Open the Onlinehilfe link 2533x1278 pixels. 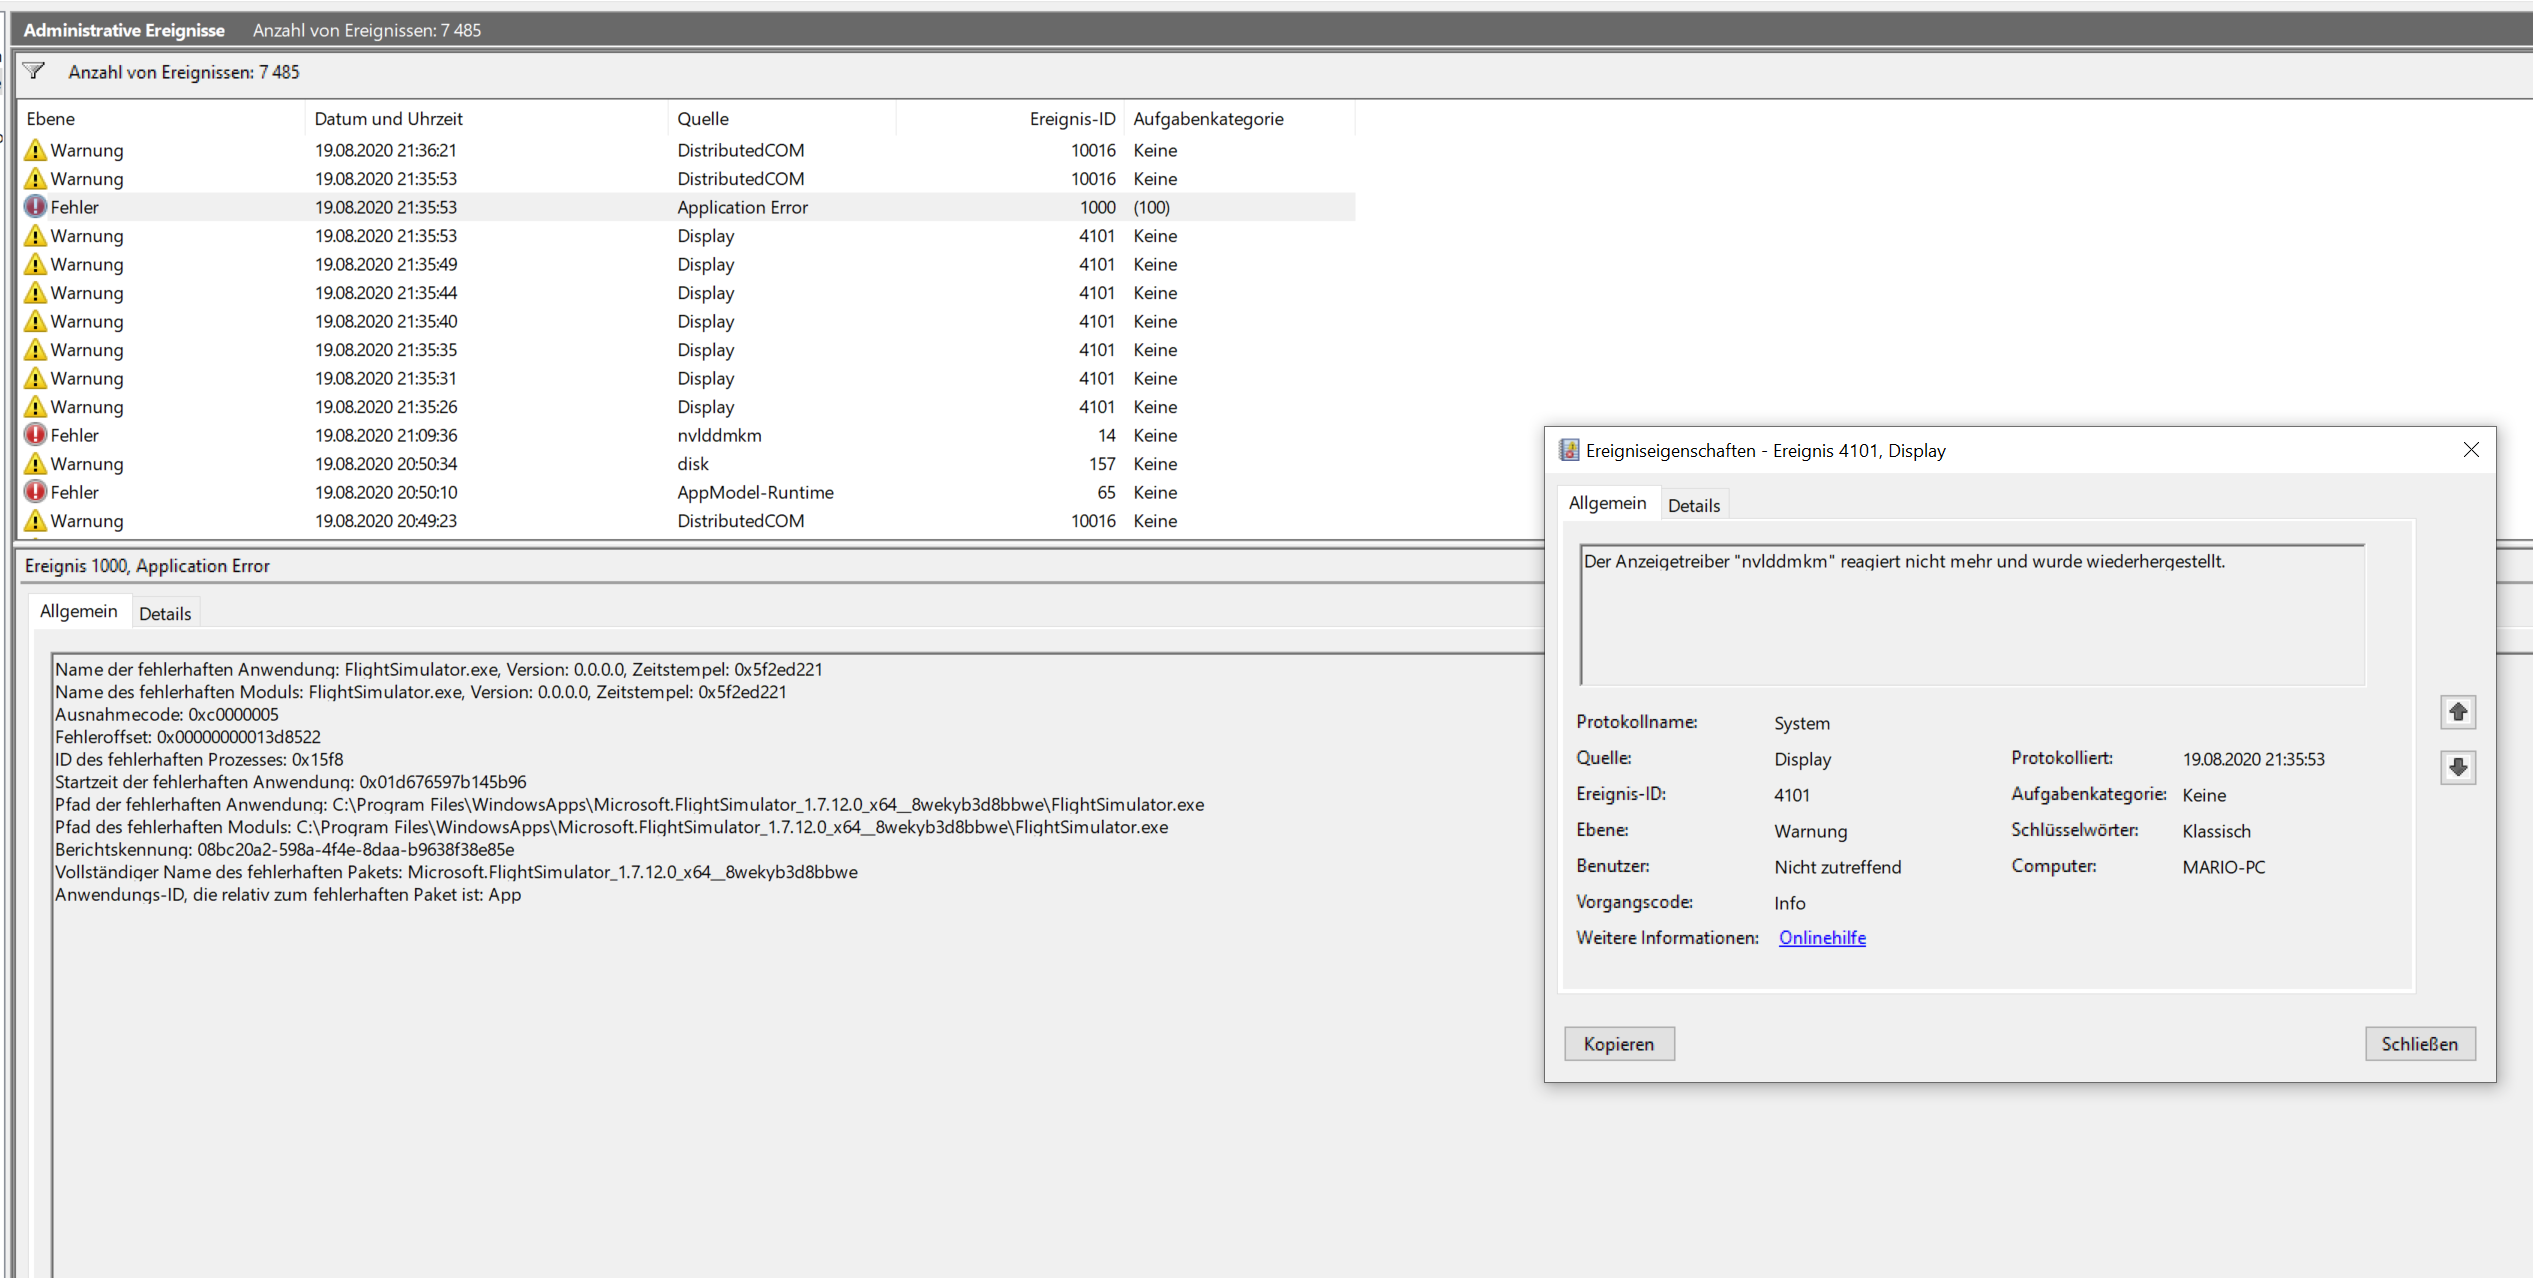[x=1821, y=937]
